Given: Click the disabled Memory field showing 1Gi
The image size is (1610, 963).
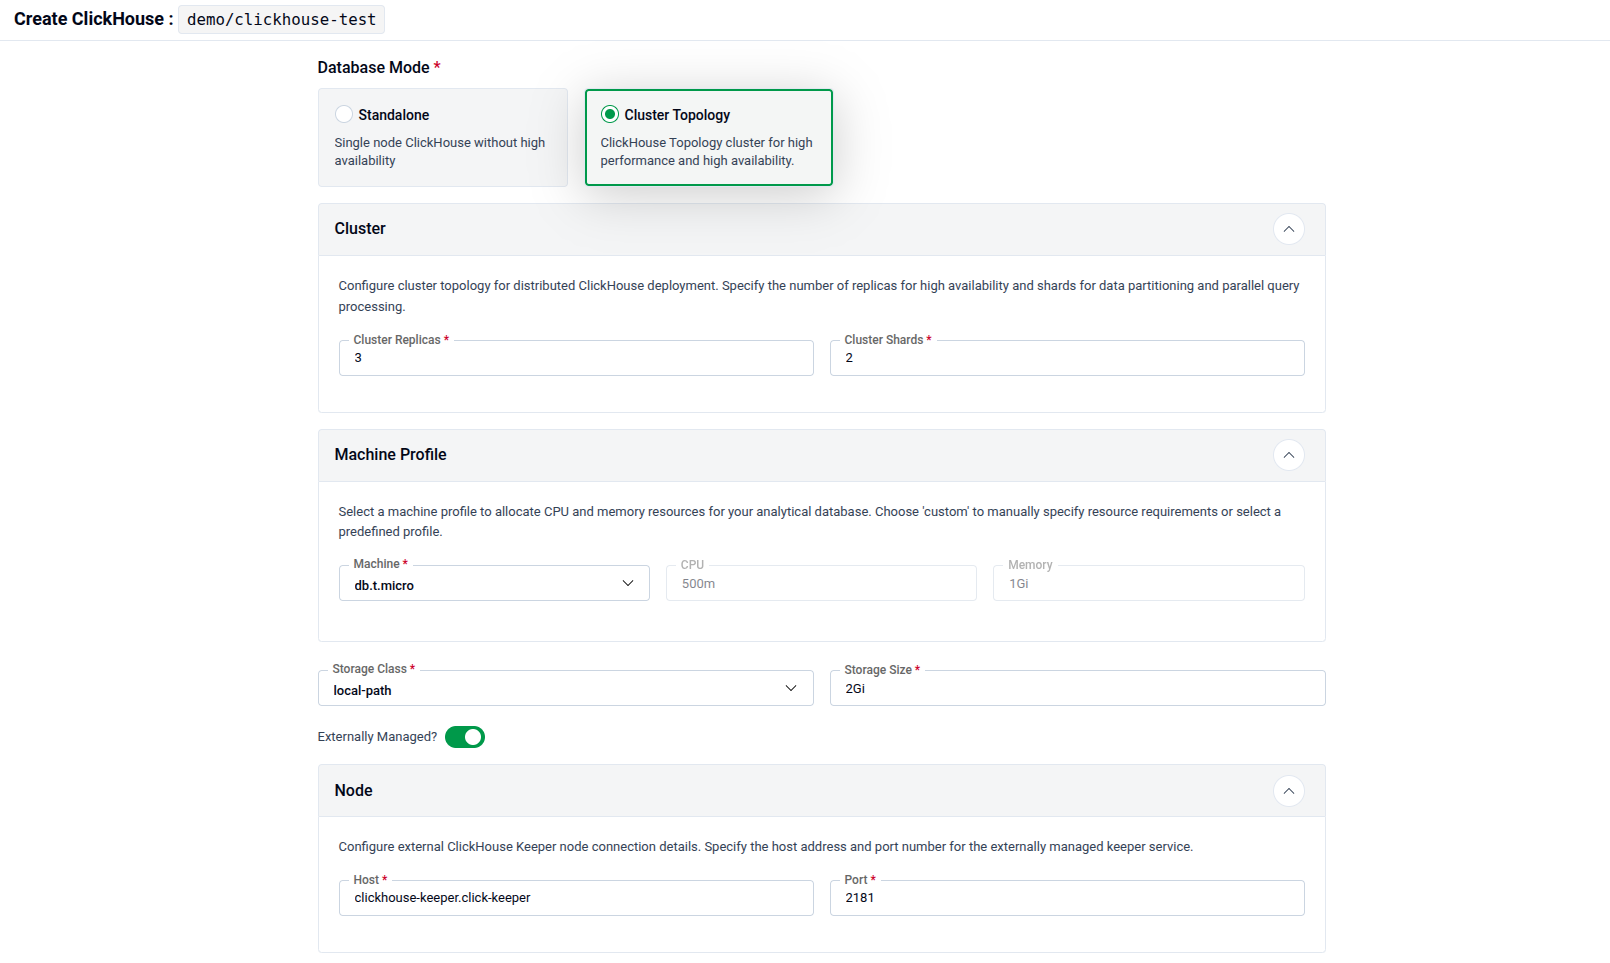Looking at the screenshot, I should pos(1148,583).
